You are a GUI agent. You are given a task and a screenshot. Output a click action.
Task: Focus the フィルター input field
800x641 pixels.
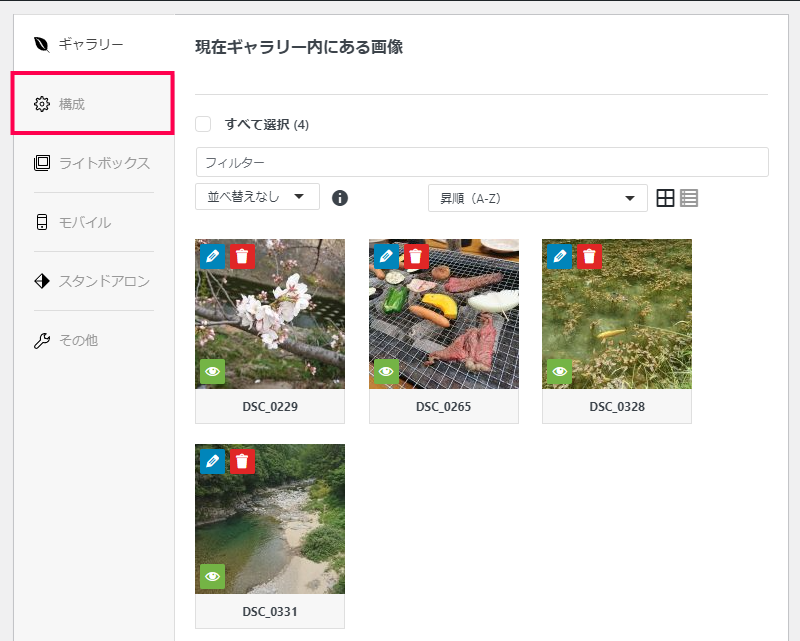482,162
